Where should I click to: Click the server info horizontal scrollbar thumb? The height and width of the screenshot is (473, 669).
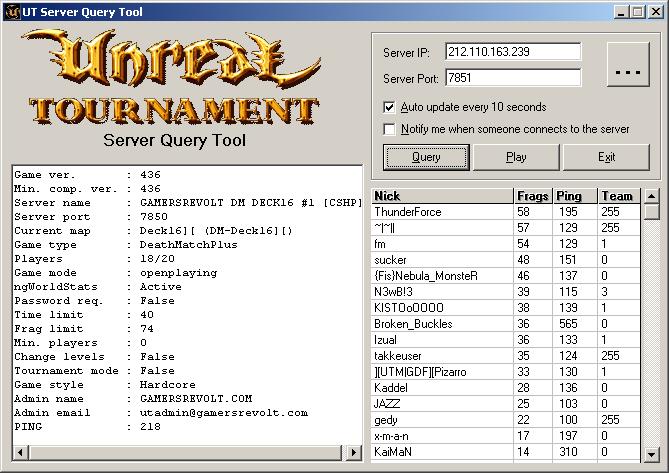[x=186, y=453]
